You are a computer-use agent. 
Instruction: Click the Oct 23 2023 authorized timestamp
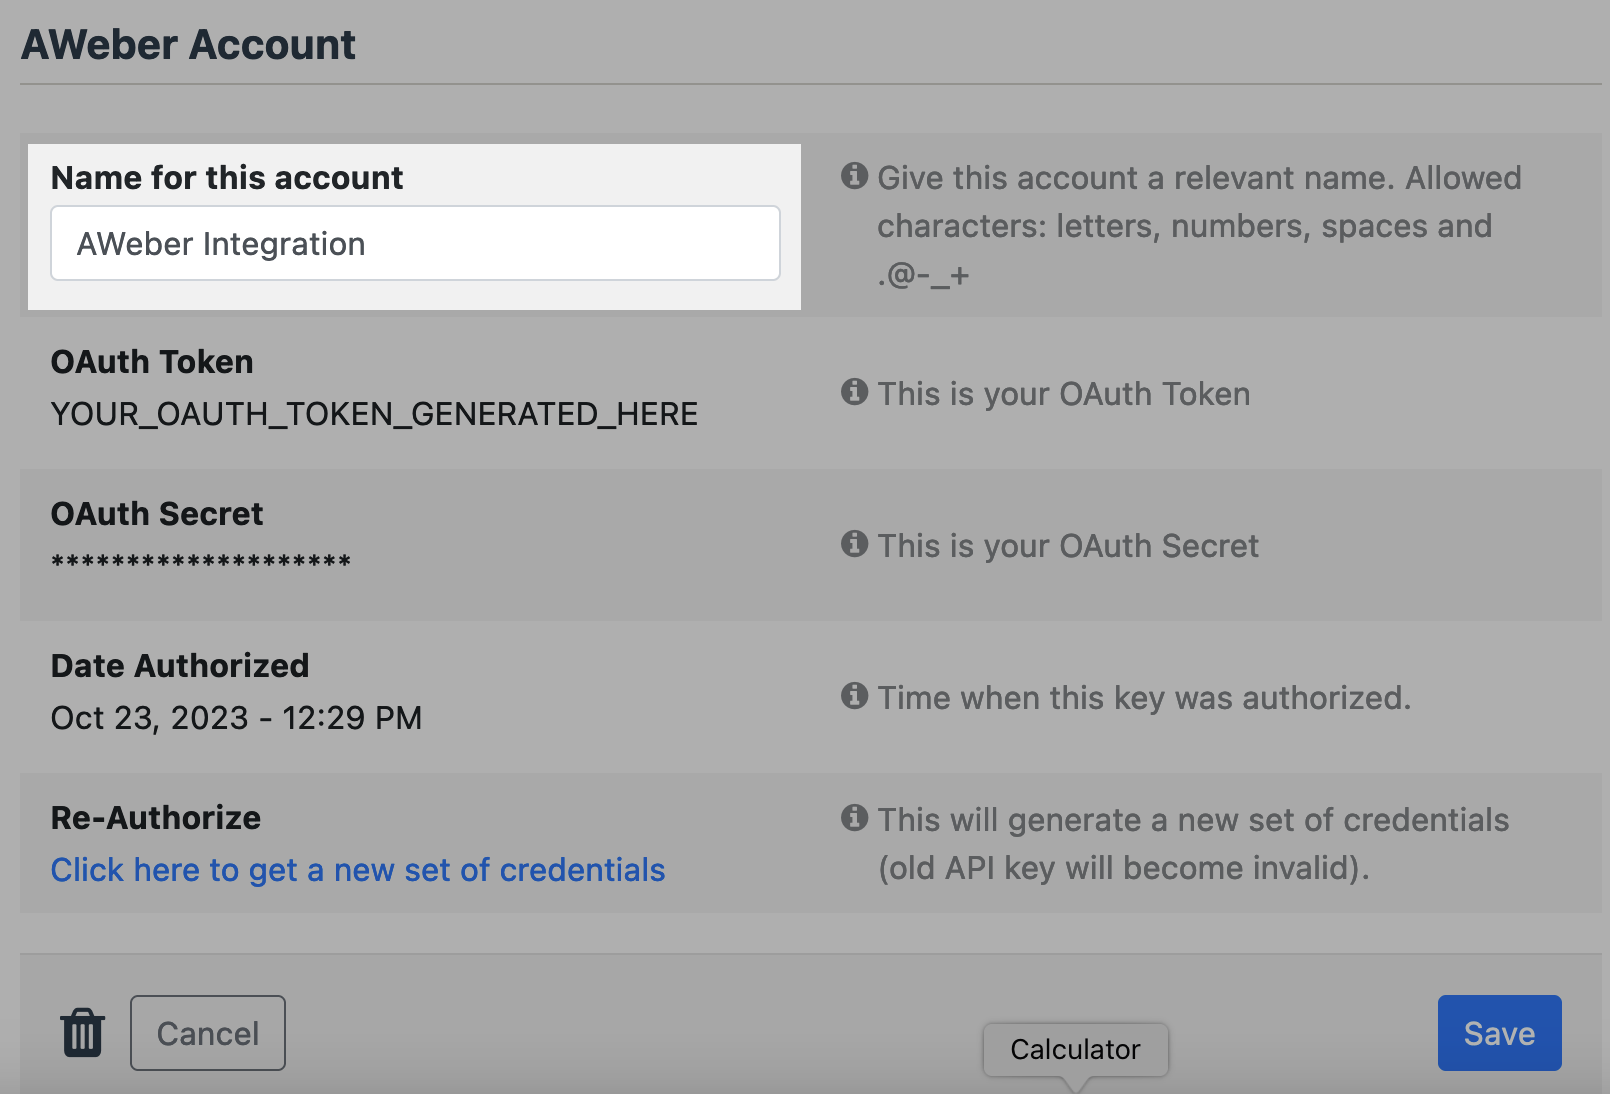[236, 716]
